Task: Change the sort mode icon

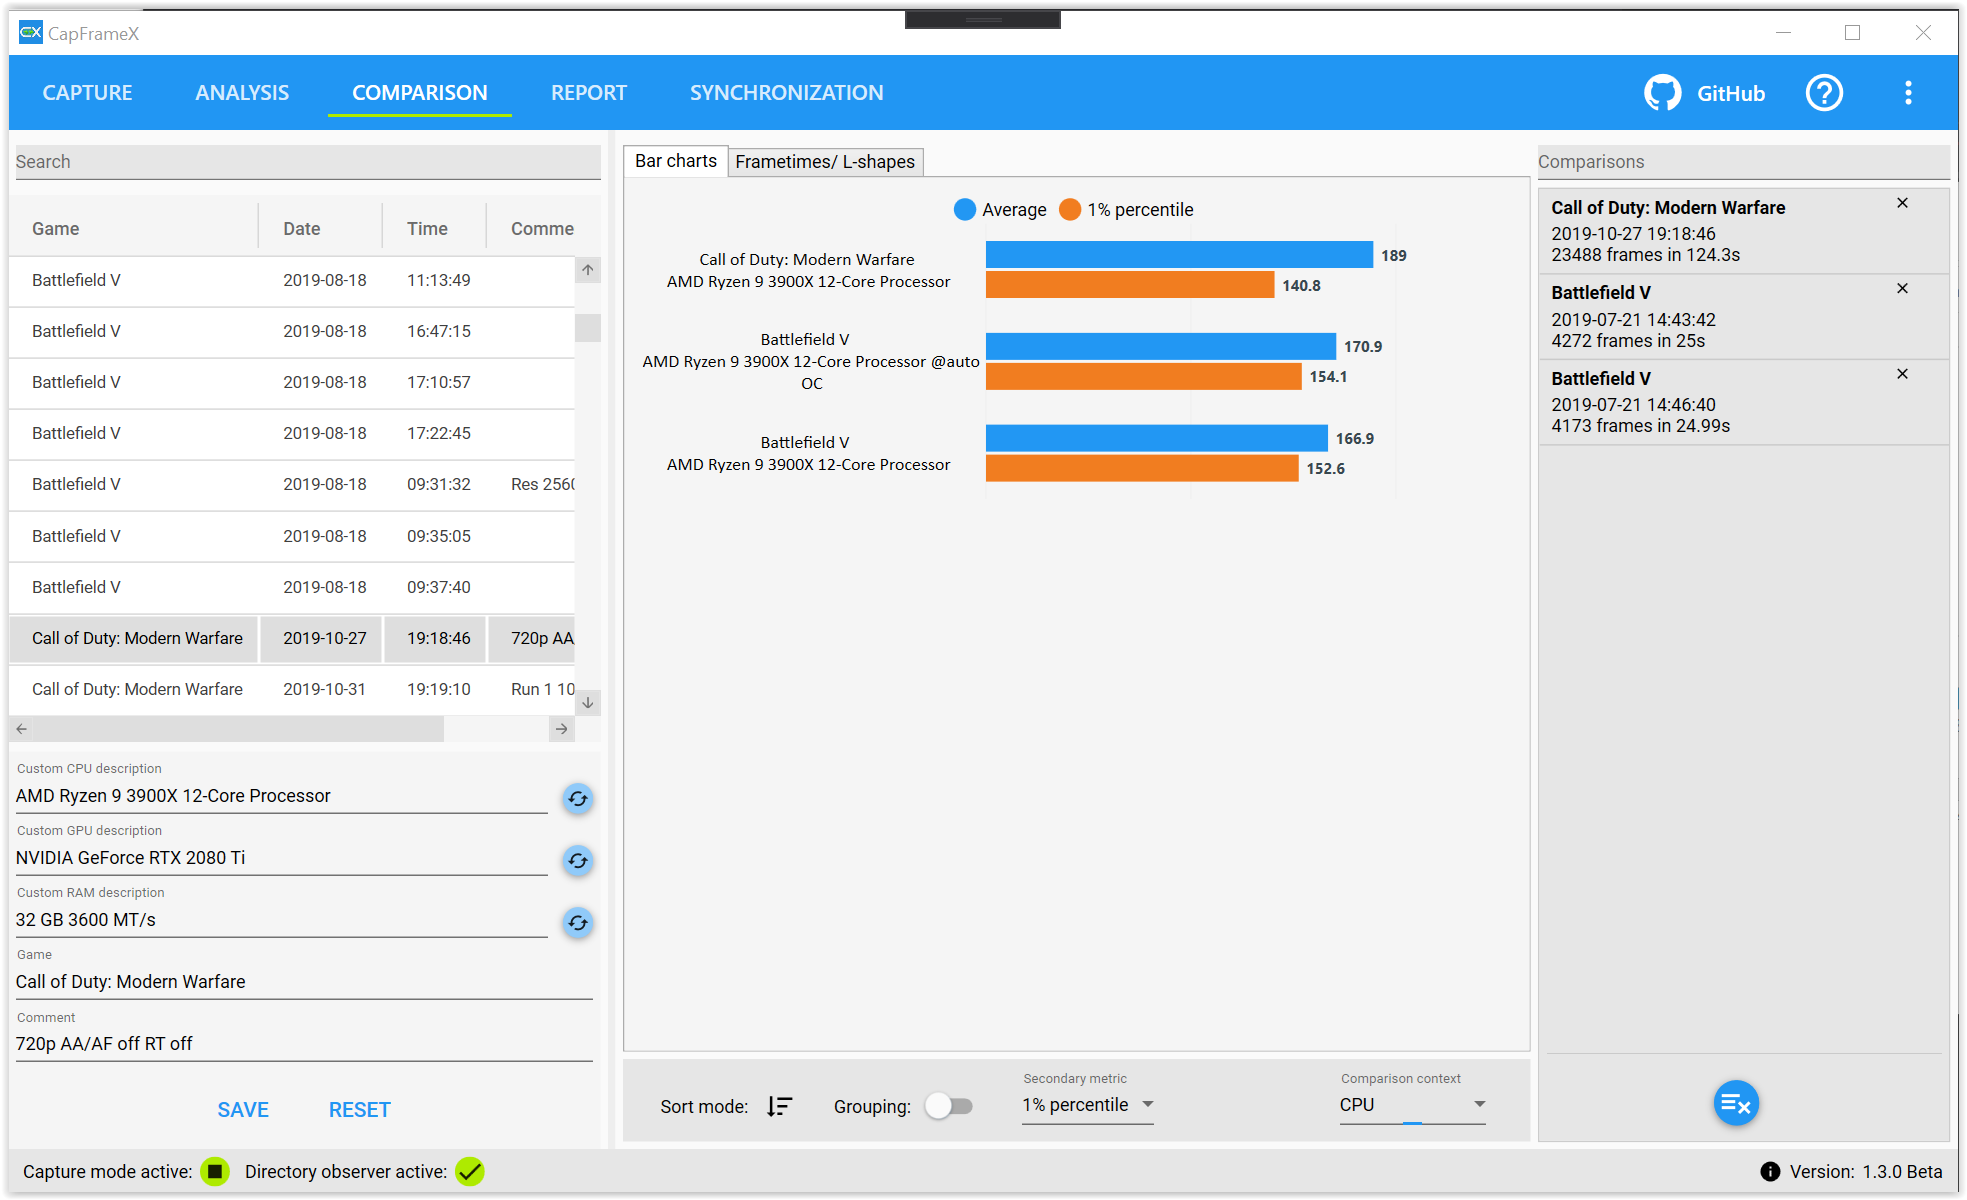Action: 779,1106
